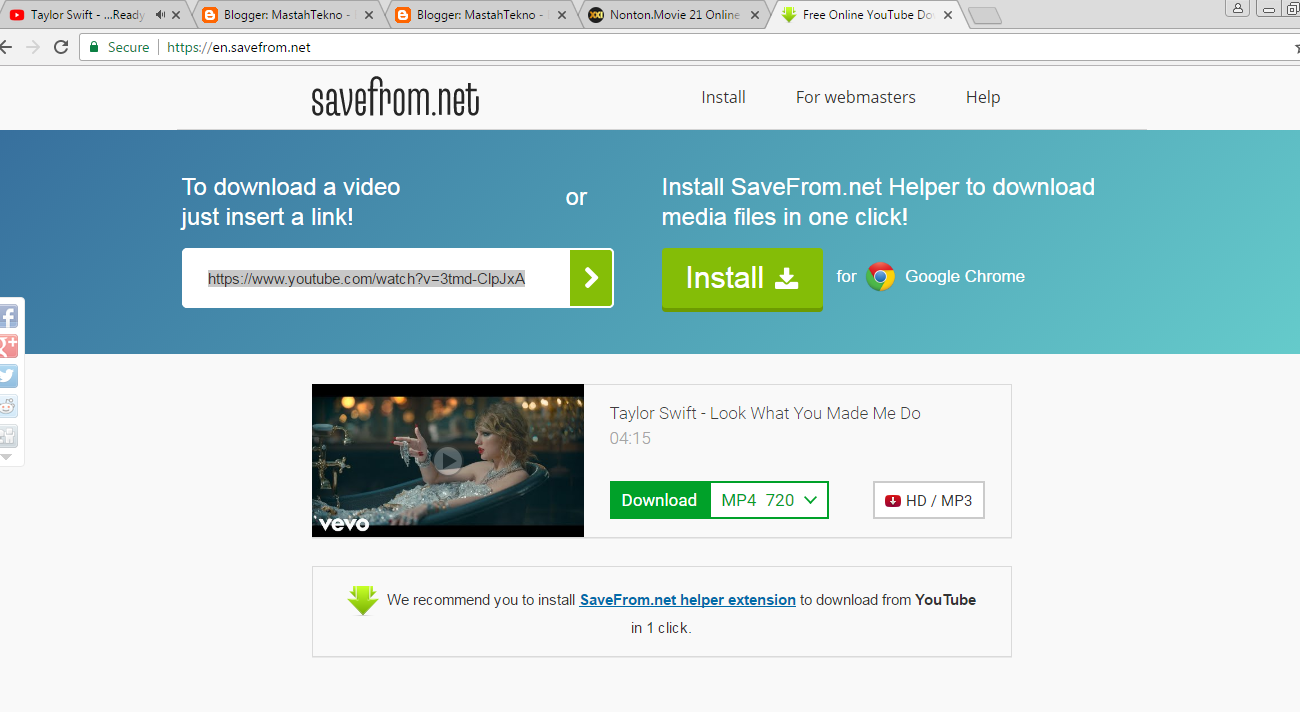Click the green Secure padlock icon
1300x712 pixels.
(94, 47)
